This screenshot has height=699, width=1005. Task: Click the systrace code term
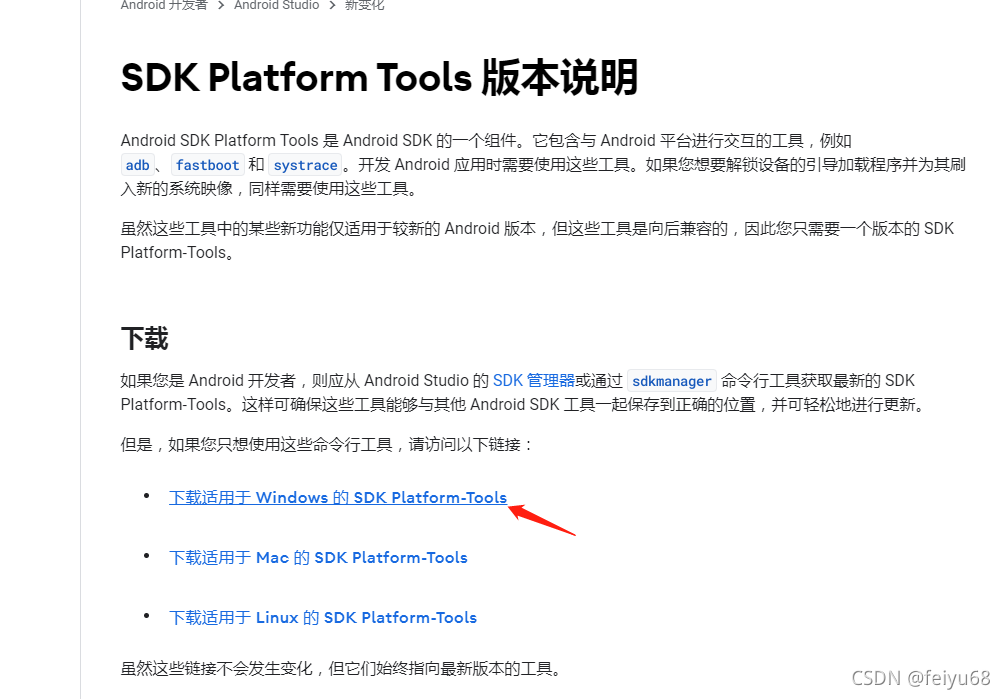coord(305,165)
